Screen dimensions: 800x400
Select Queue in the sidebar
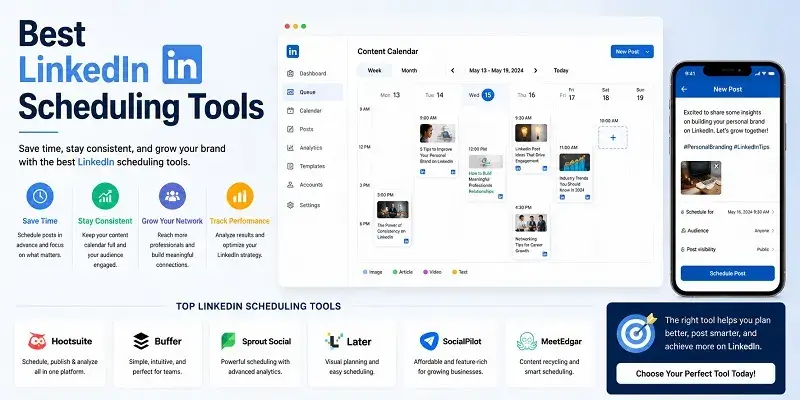click(312, 92)
